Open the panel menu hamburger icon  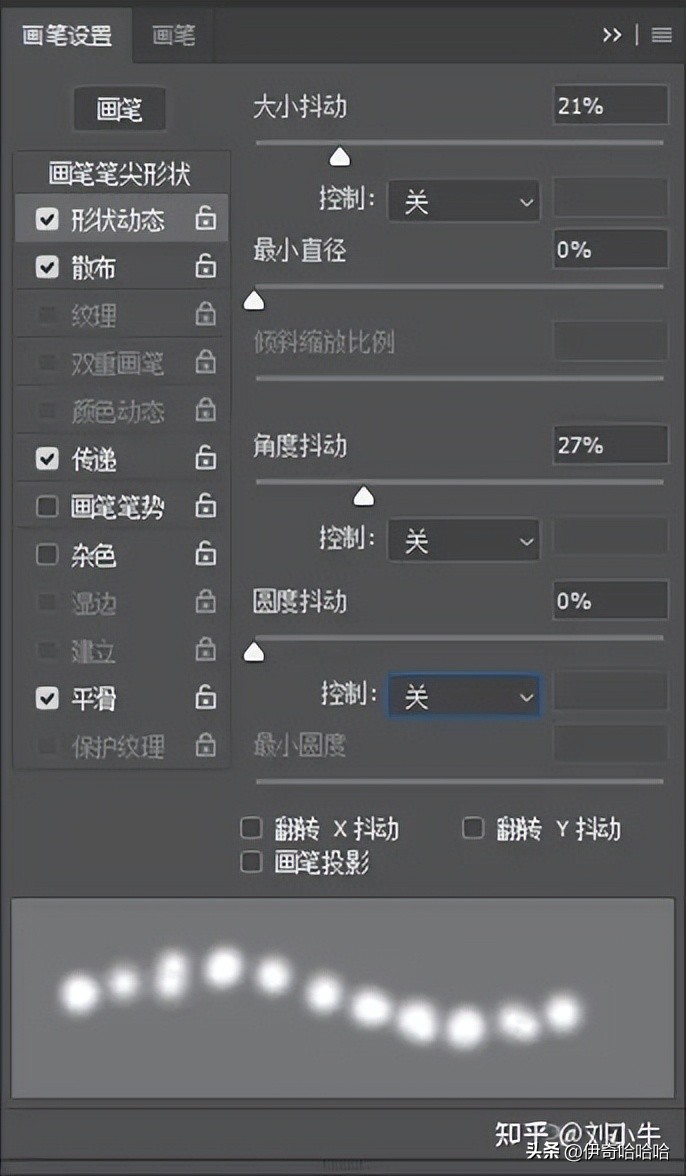tap(661, 35)
